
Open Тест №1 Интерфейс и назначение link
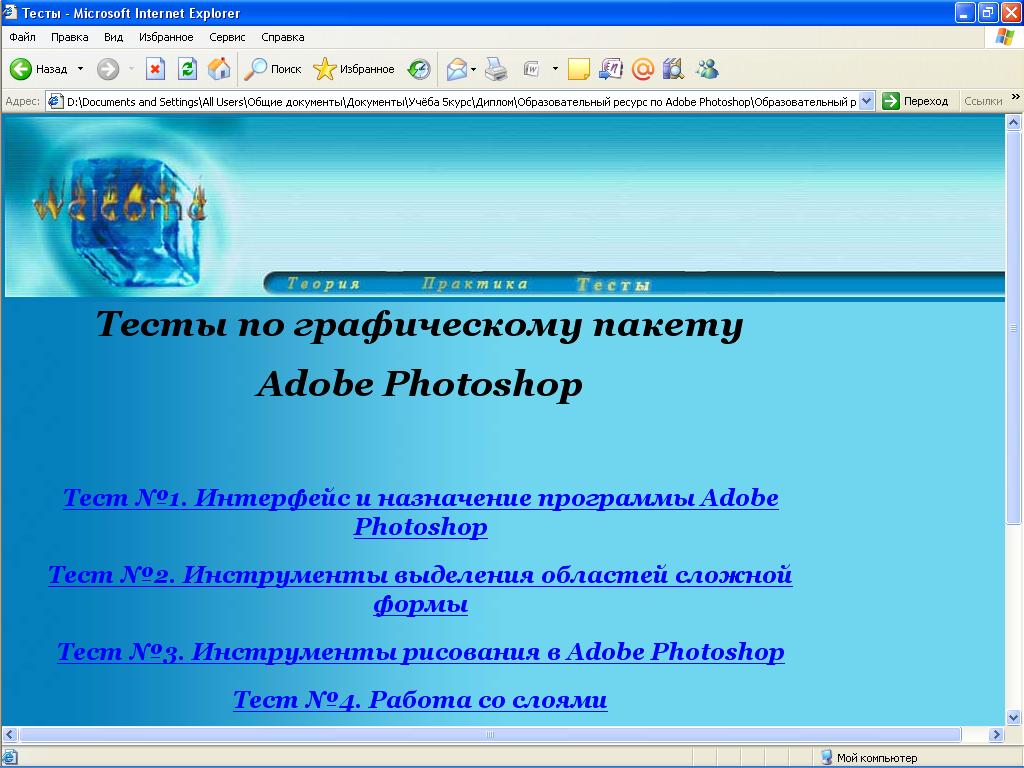pyautogui.click(x=421, y=512)
